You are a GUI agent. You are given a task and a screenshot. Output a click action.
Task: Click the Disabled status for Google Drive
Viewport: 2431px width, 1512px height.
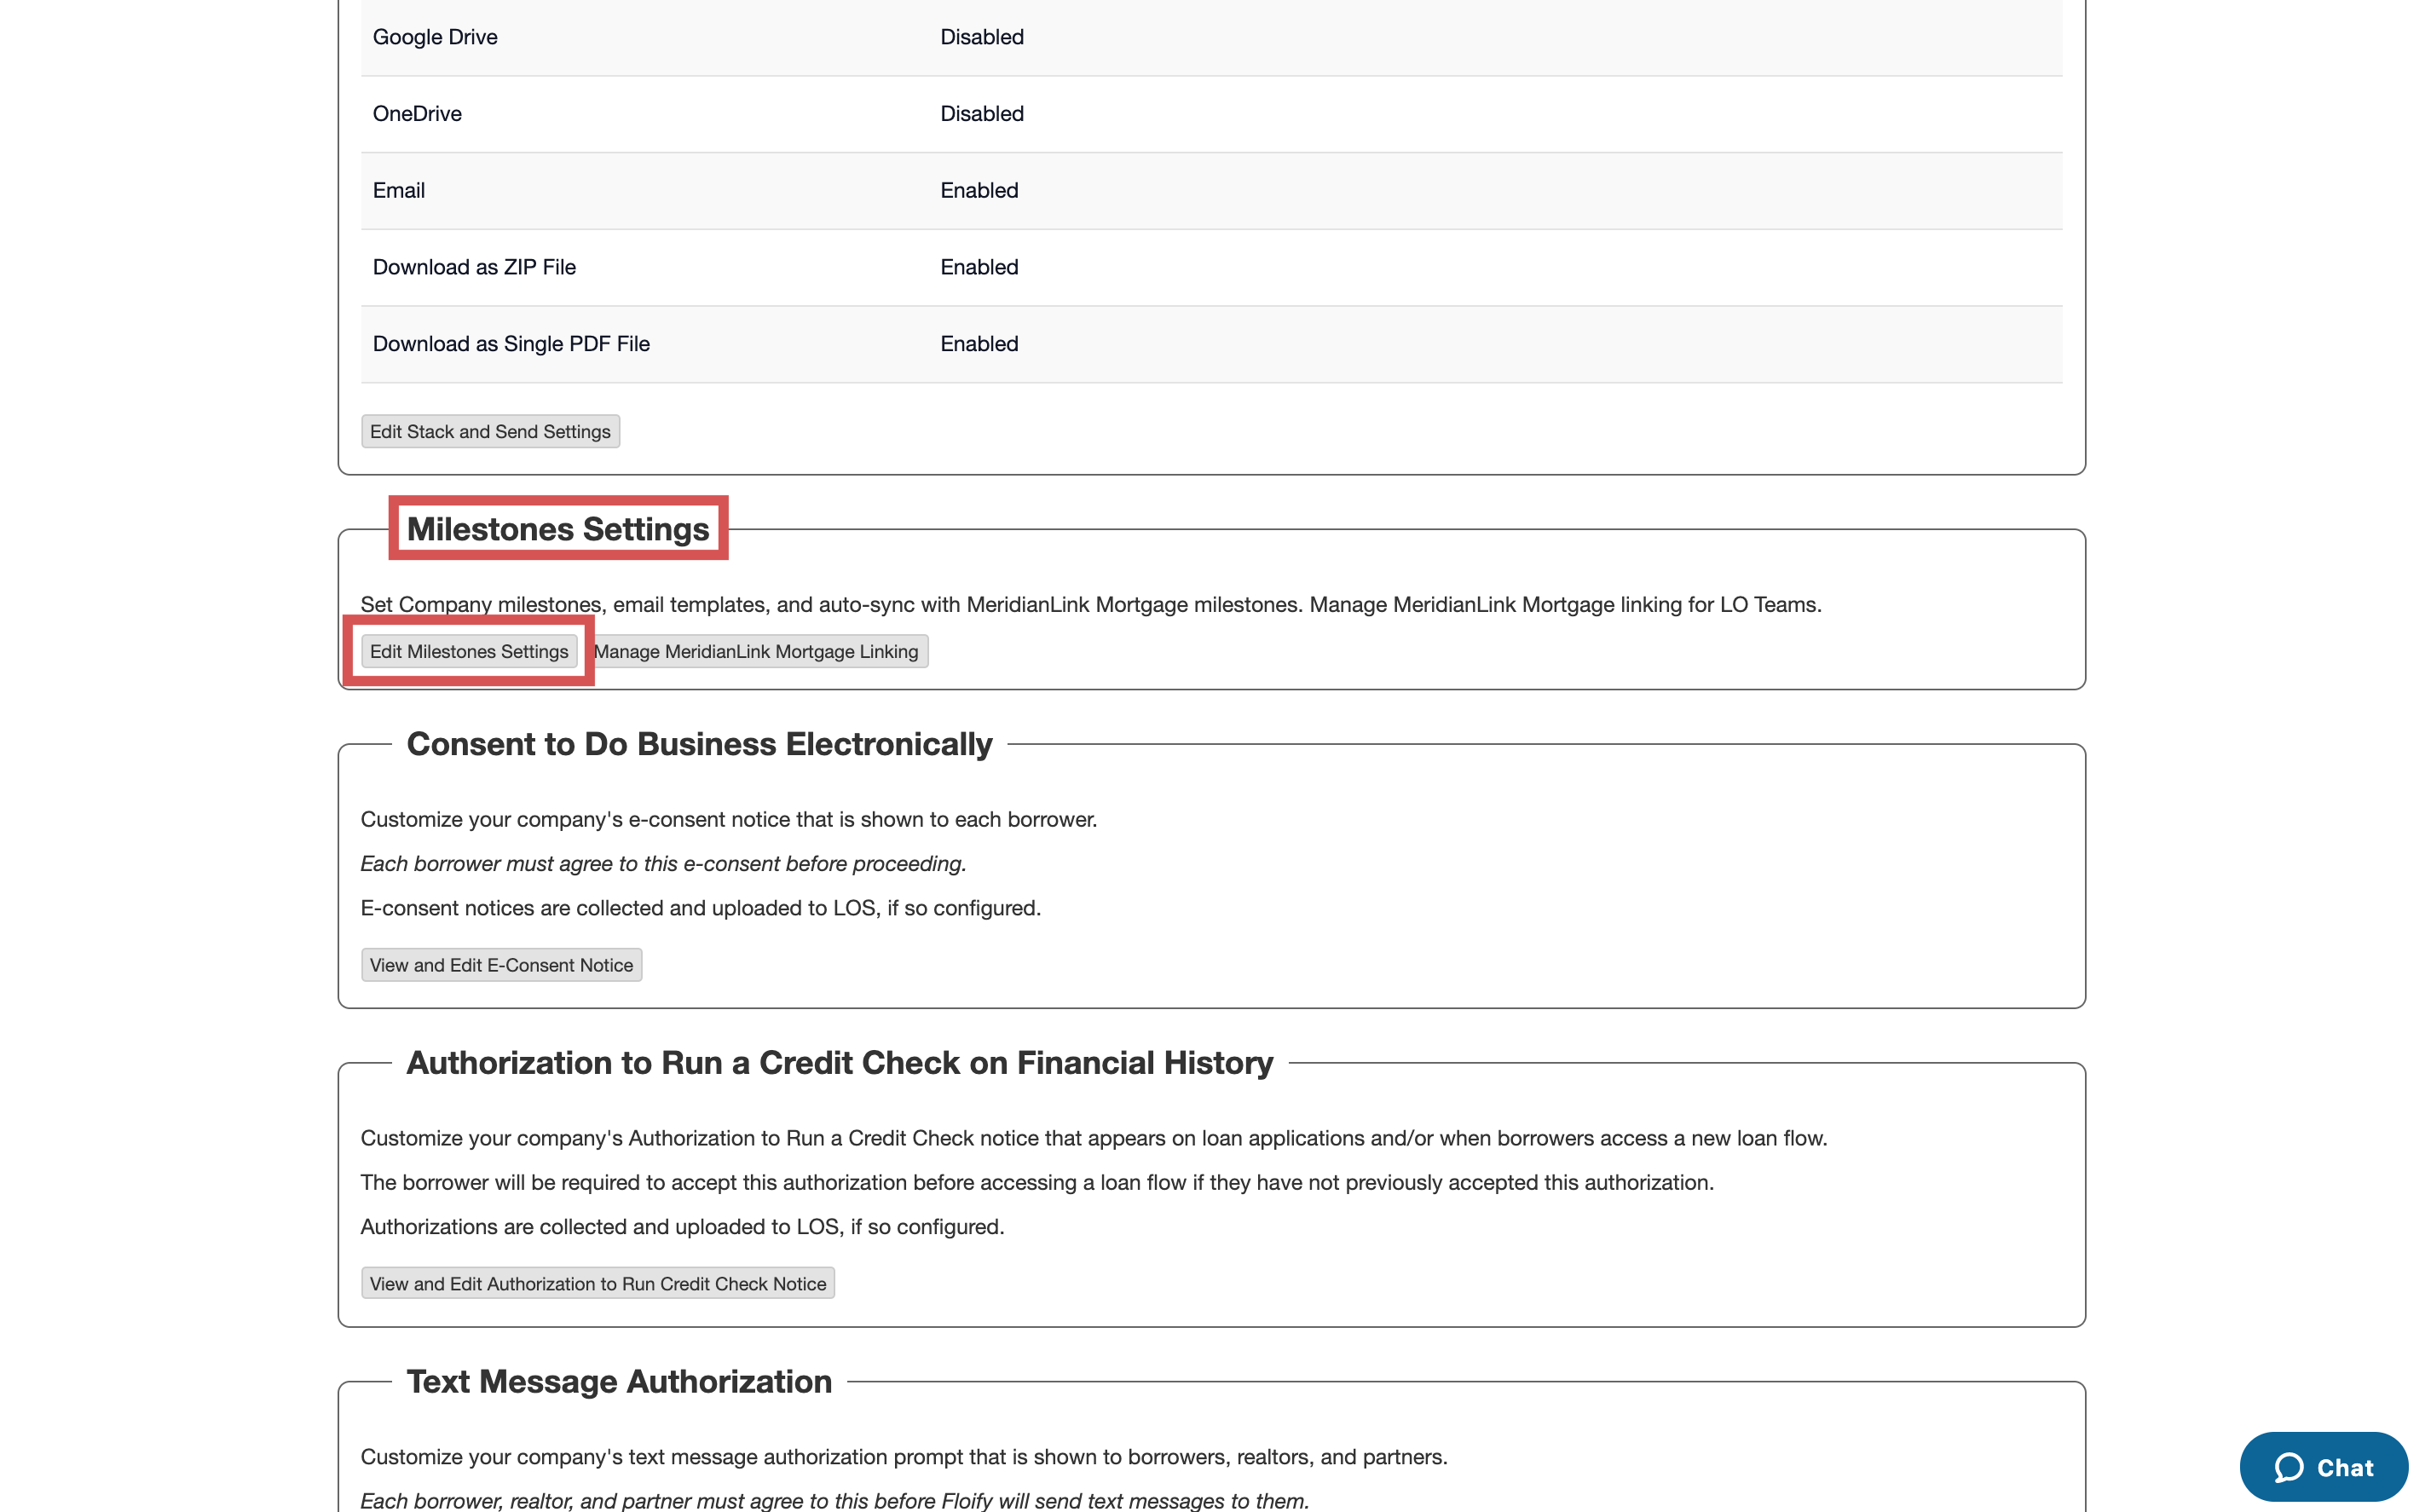click(981, 37)
